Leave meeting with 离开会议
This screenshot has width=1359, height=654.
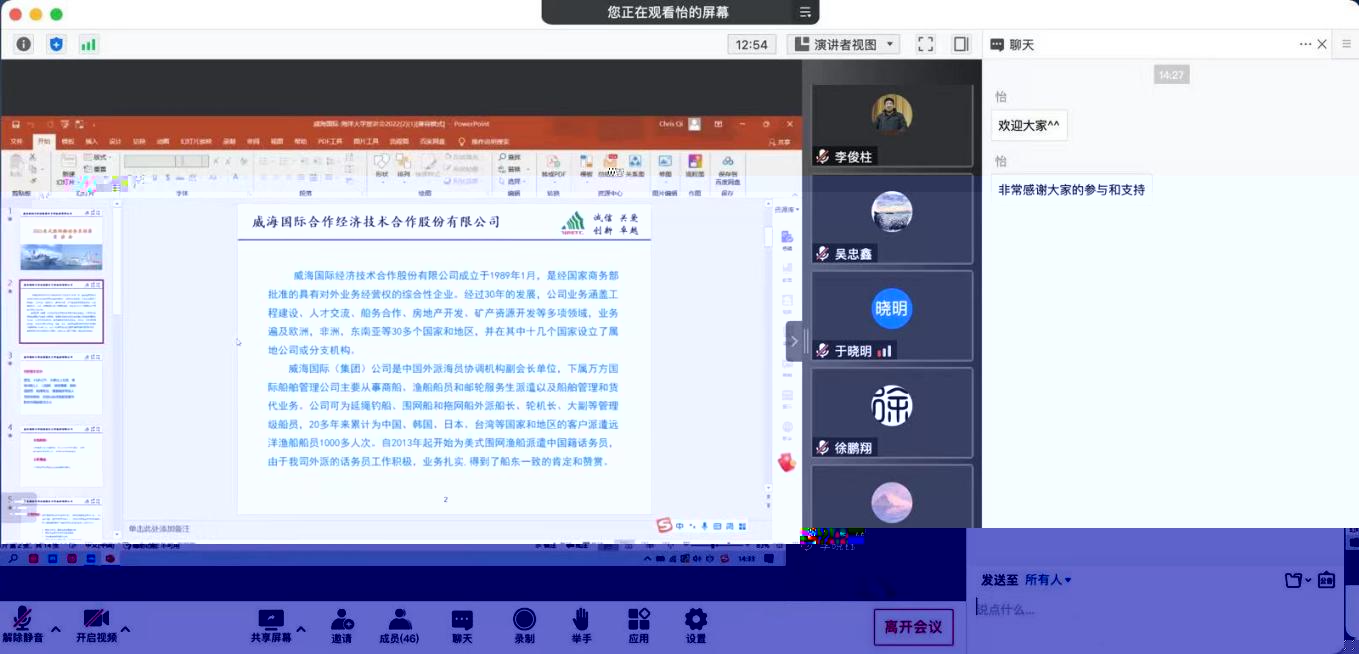click(x=913, y=627)
